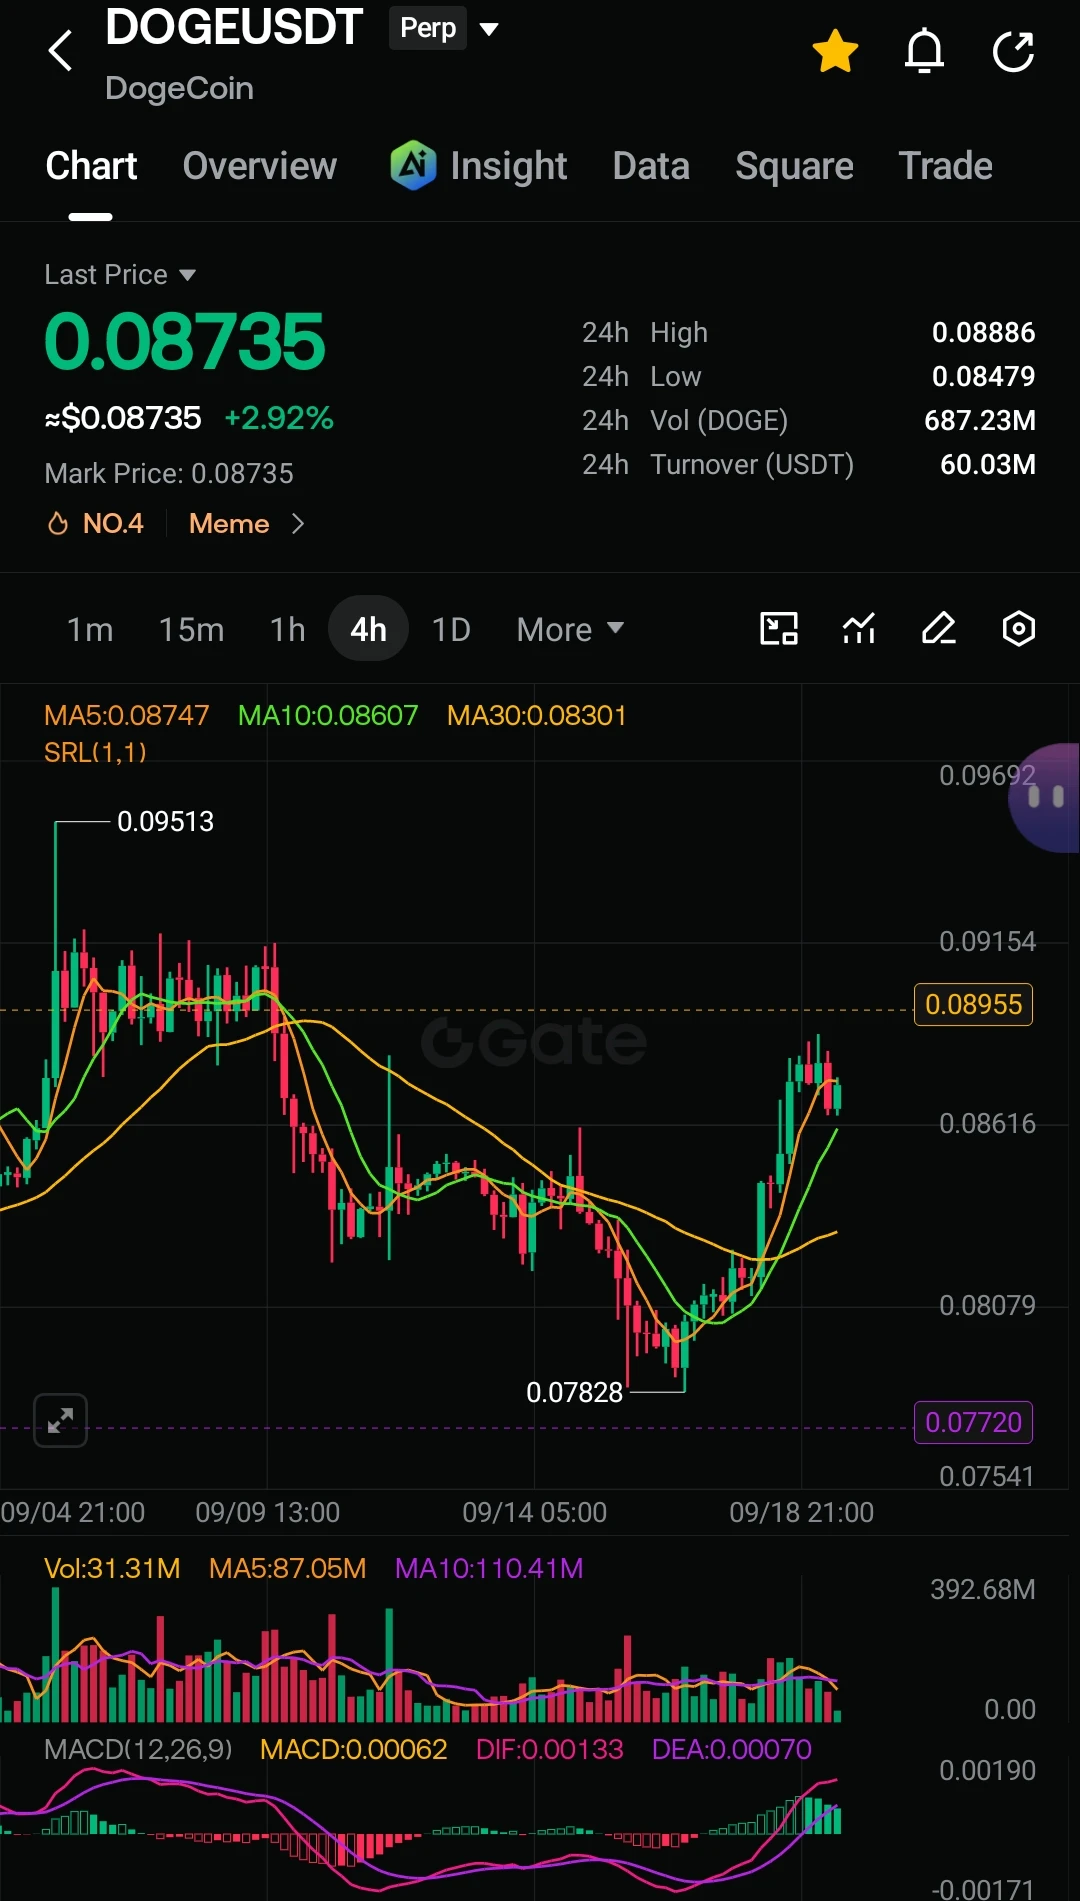Tap the 0.09513 high price marker
The image size is (1080, 1901).
(165, 821)
